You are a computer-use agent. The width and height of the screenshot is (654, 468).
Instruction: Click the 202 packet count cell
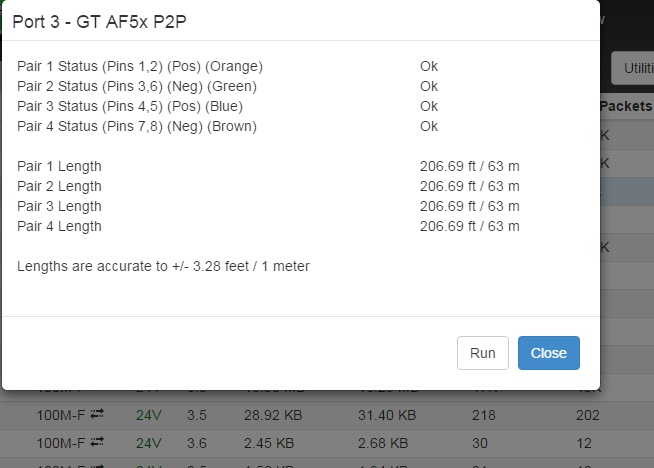pos(588,414)
